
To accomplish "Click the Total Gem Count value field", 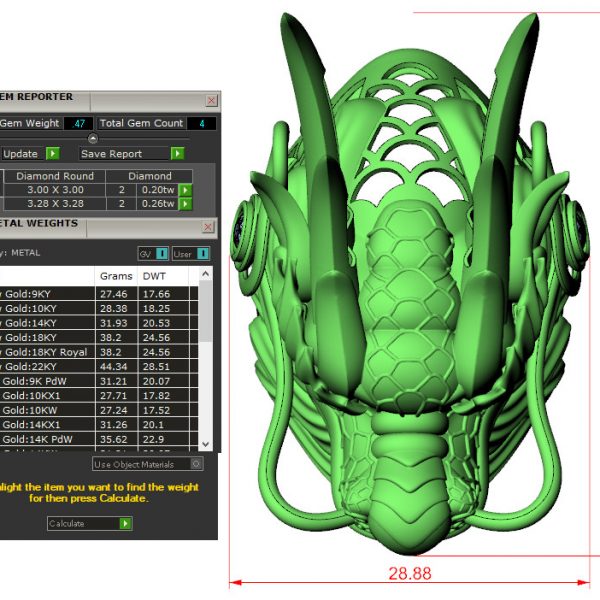I will click(201, 123).
